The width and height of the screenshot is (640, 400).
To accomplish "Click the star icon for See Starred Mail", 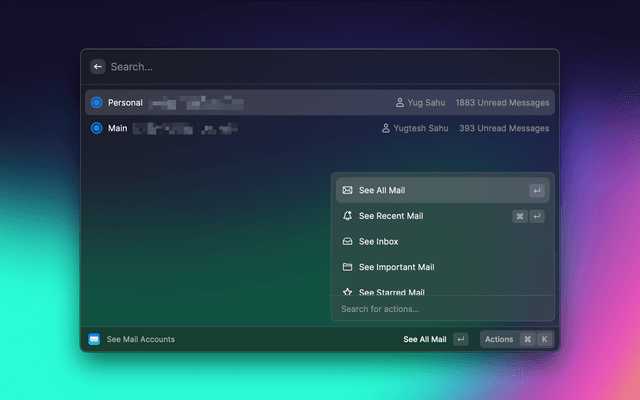I will click(347, 292).
